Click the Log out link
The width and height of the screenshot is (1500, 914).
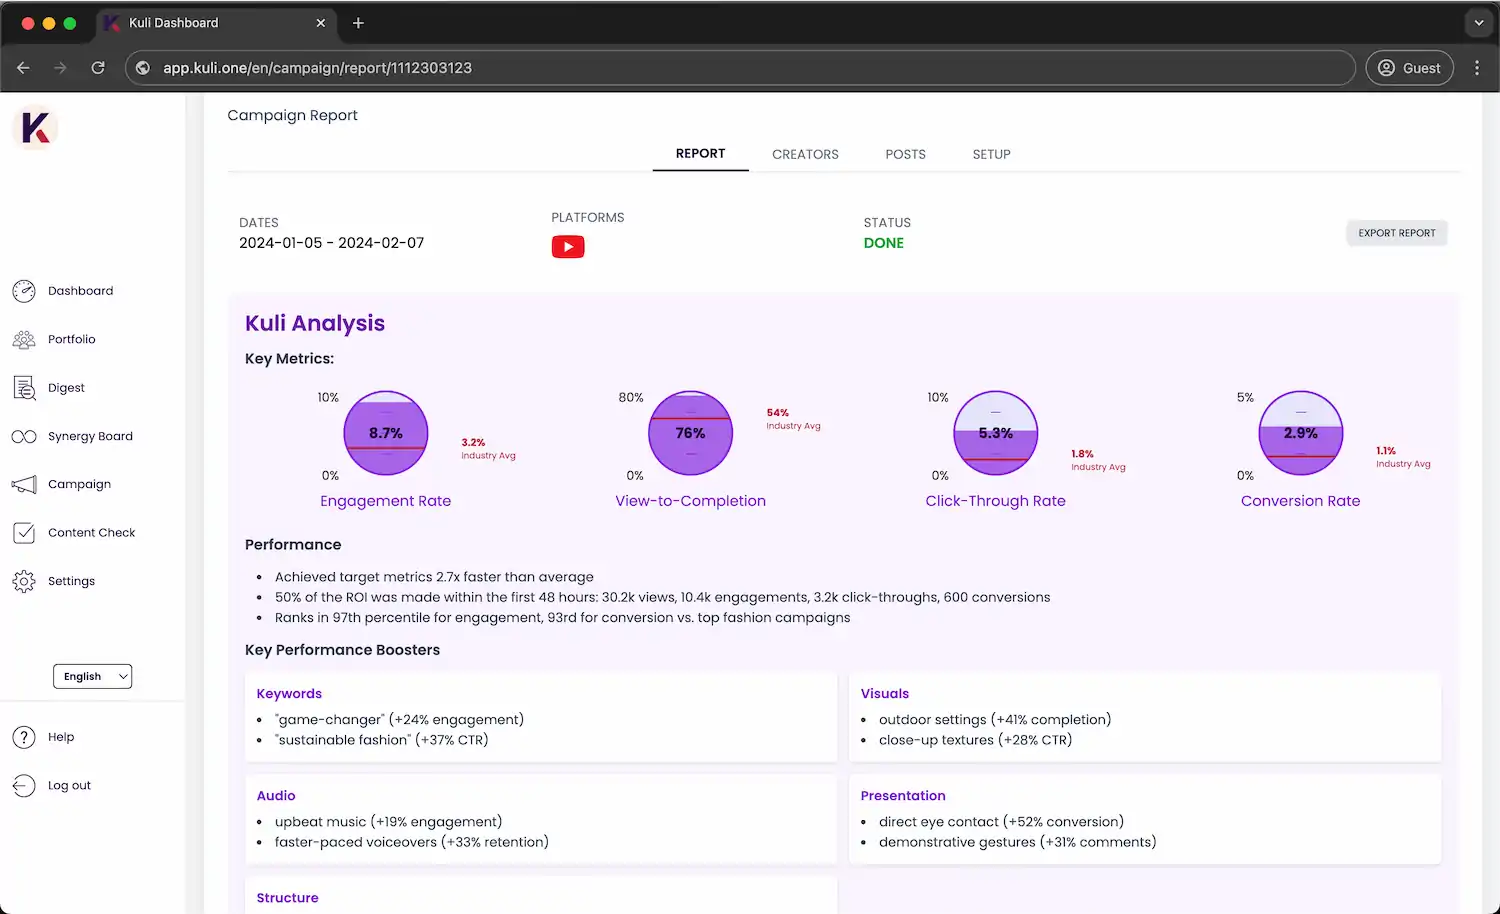pos(69,785)
